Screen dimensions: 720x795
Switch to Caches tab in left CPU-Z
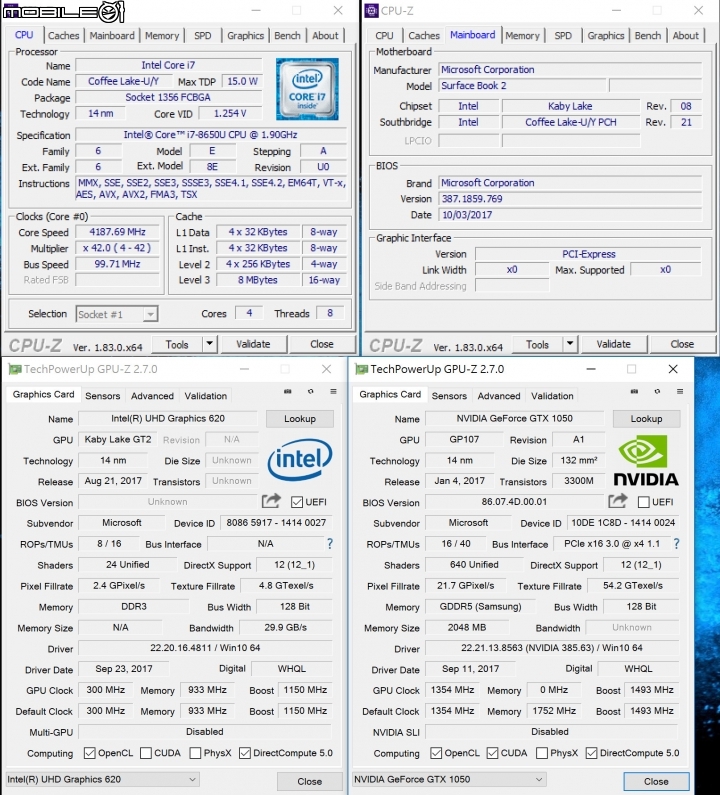coord(63,35)
